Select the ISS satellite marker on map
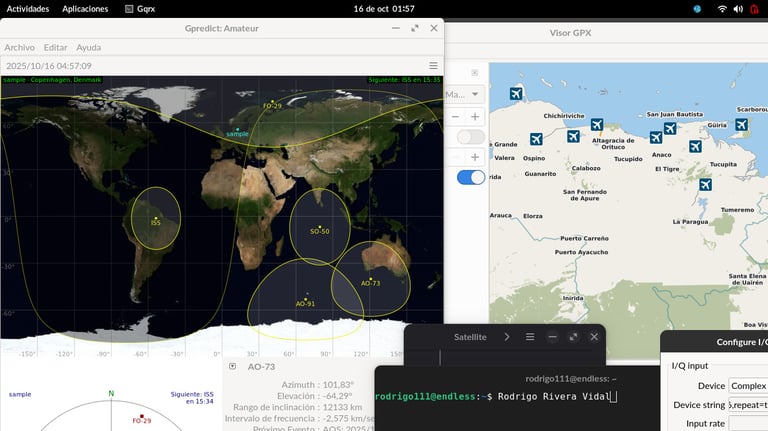Screen dimensions: 768x431 pos(156,218)
